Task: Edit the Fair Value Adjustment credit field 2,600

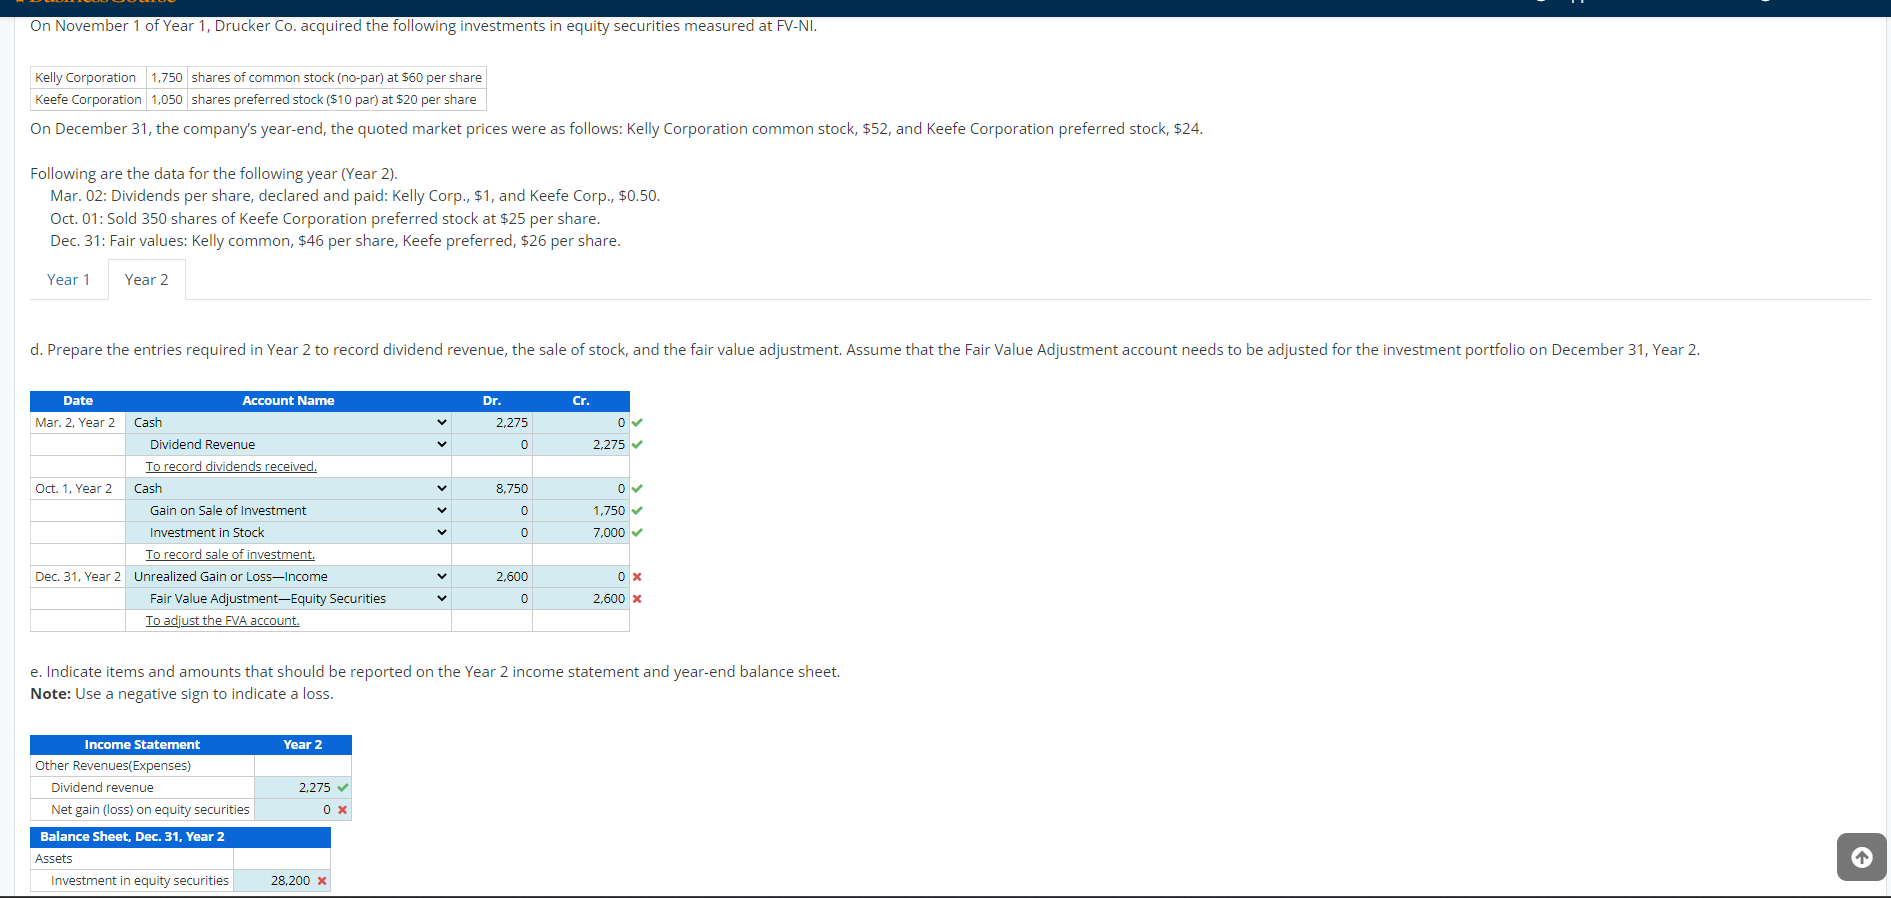Action: click(581, 599)
